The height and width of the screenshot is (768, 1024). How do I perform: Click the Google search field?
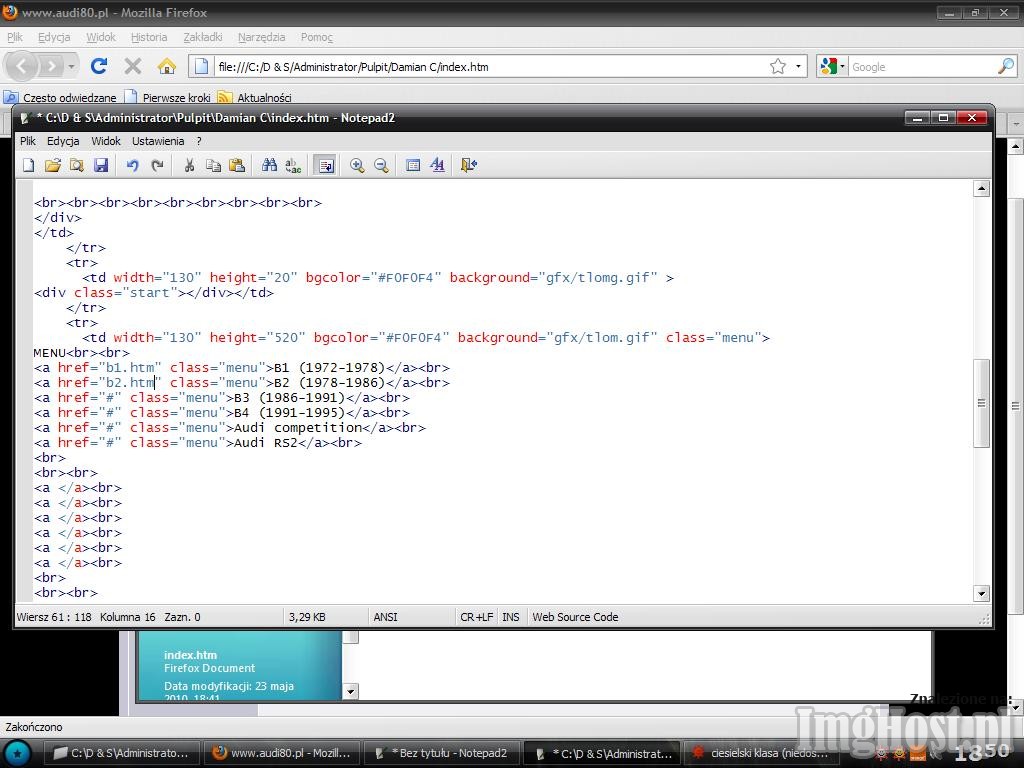point(922,67)
